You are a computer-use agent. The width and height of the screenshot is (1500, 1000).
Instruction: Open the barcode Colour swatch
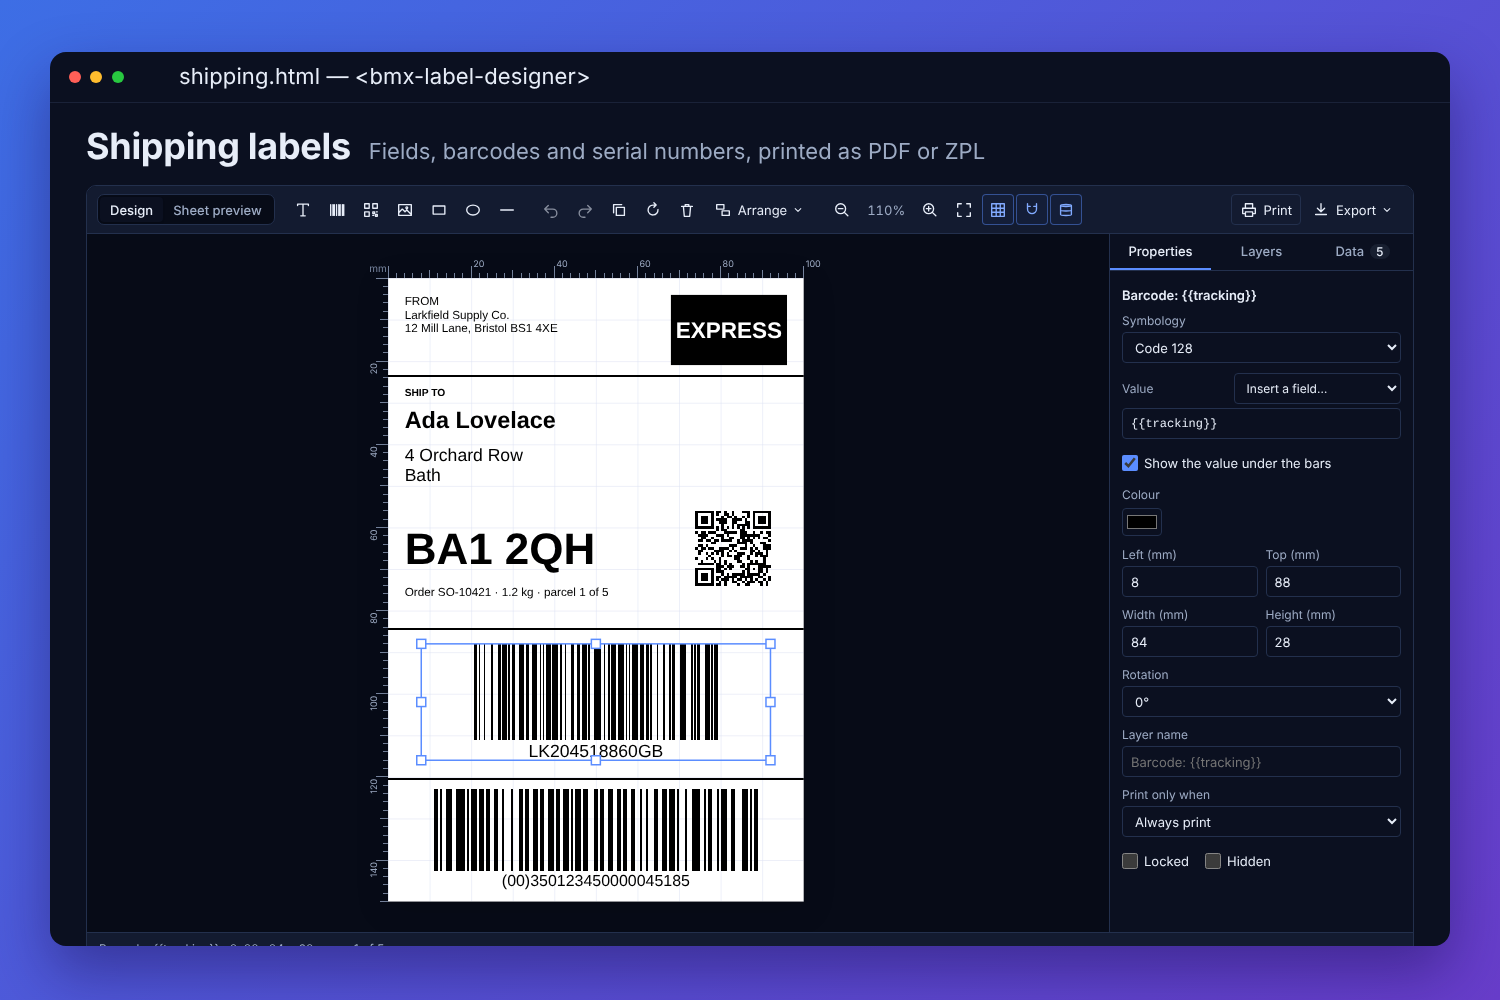(1142, 522)
